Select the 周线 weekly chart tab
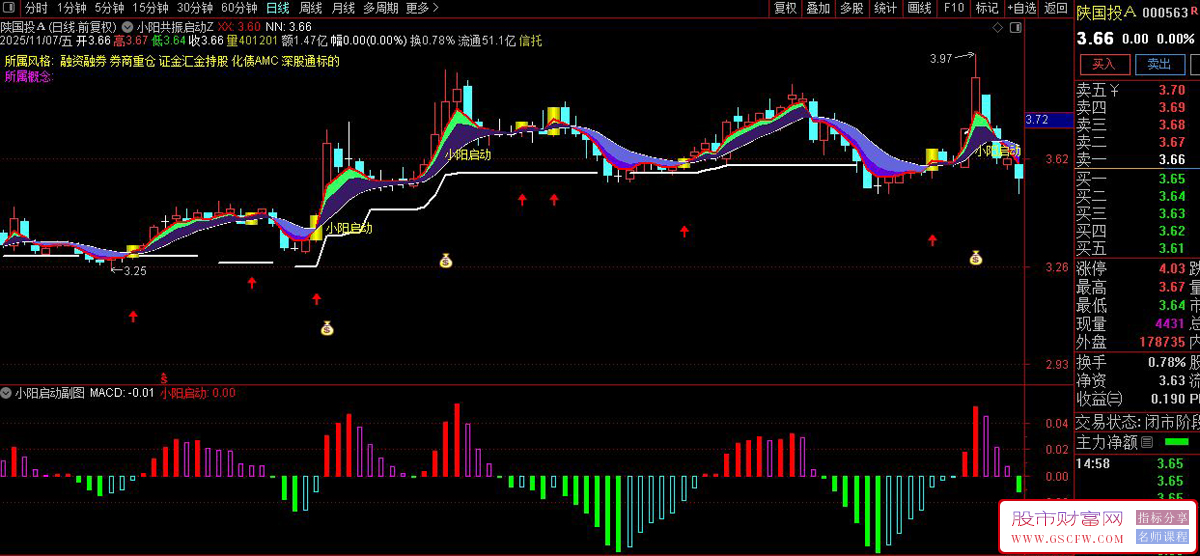 click(x=311, y=8)
